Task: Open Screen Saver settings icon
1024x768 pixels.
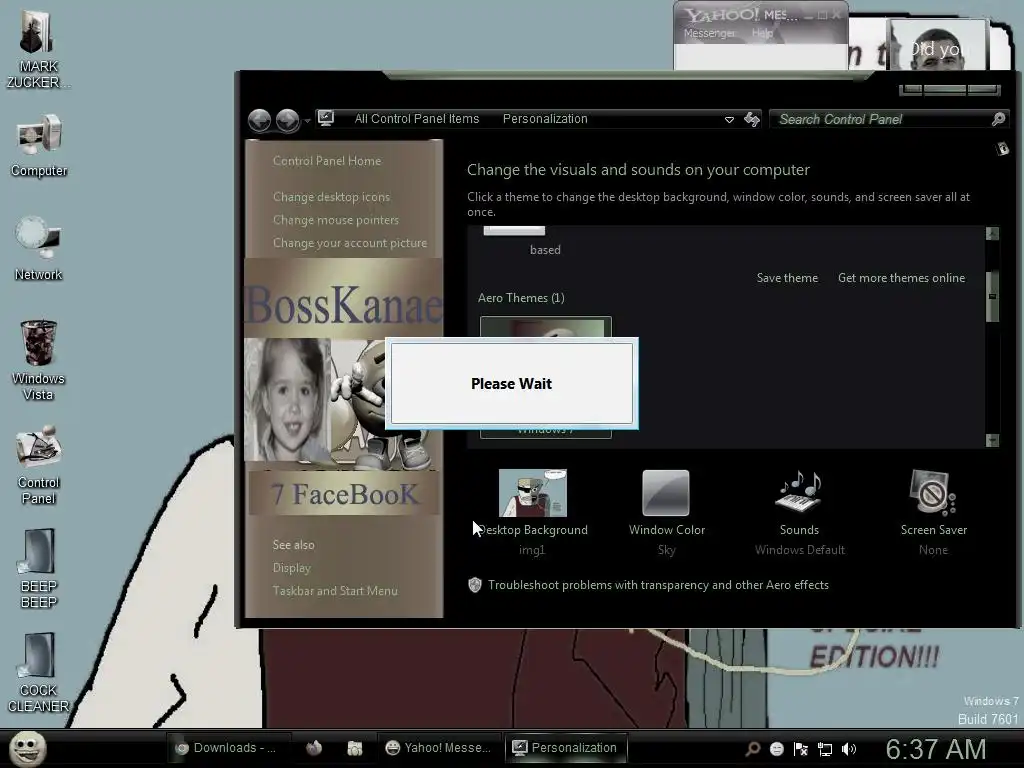Action: 933,492
